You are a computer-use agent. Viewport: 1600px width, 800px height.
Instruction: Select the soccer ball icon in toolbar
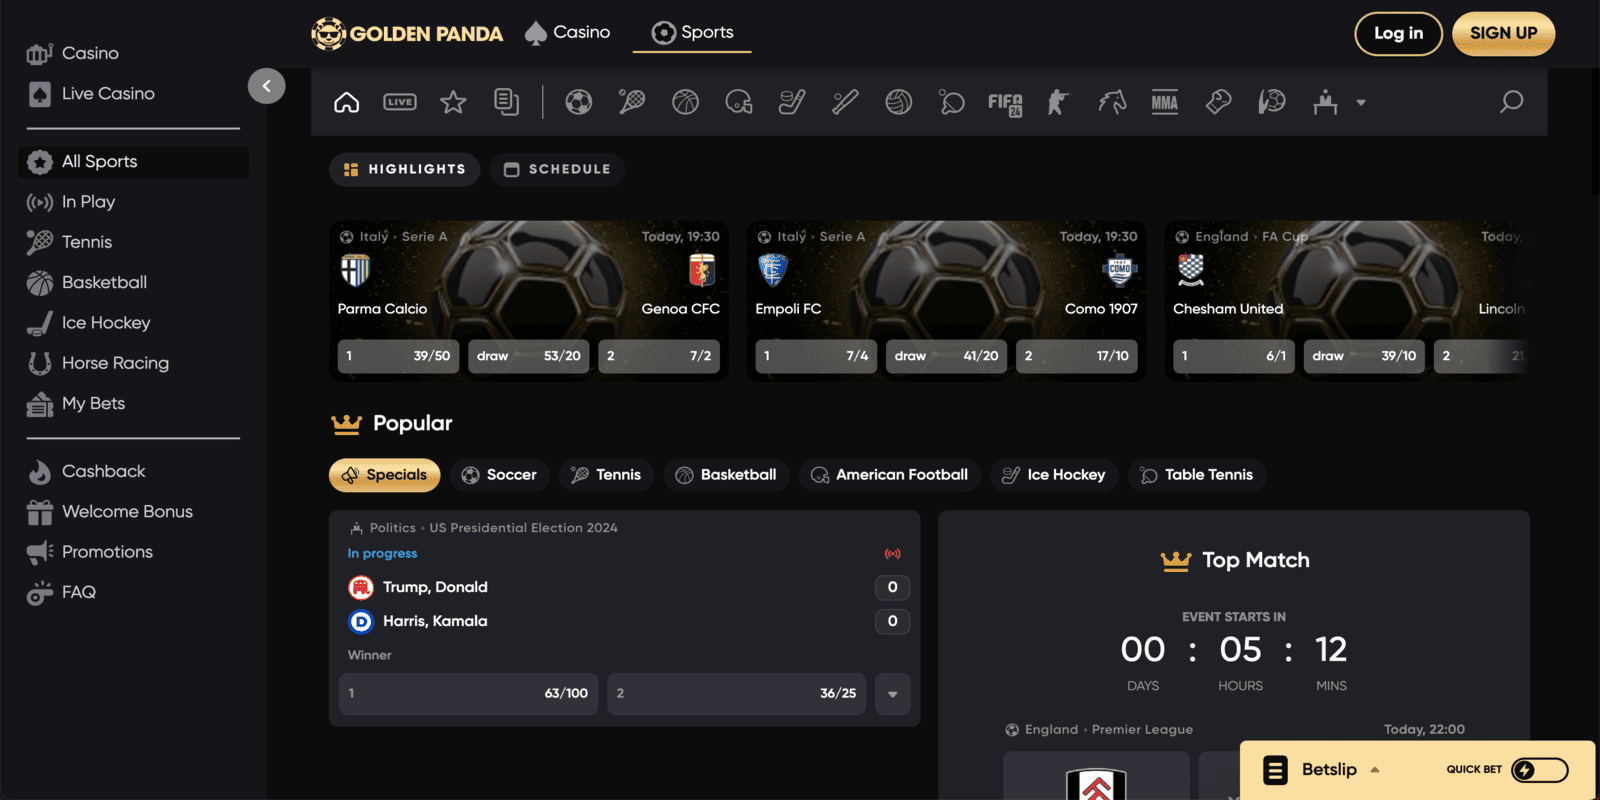[x=578, y=102]
